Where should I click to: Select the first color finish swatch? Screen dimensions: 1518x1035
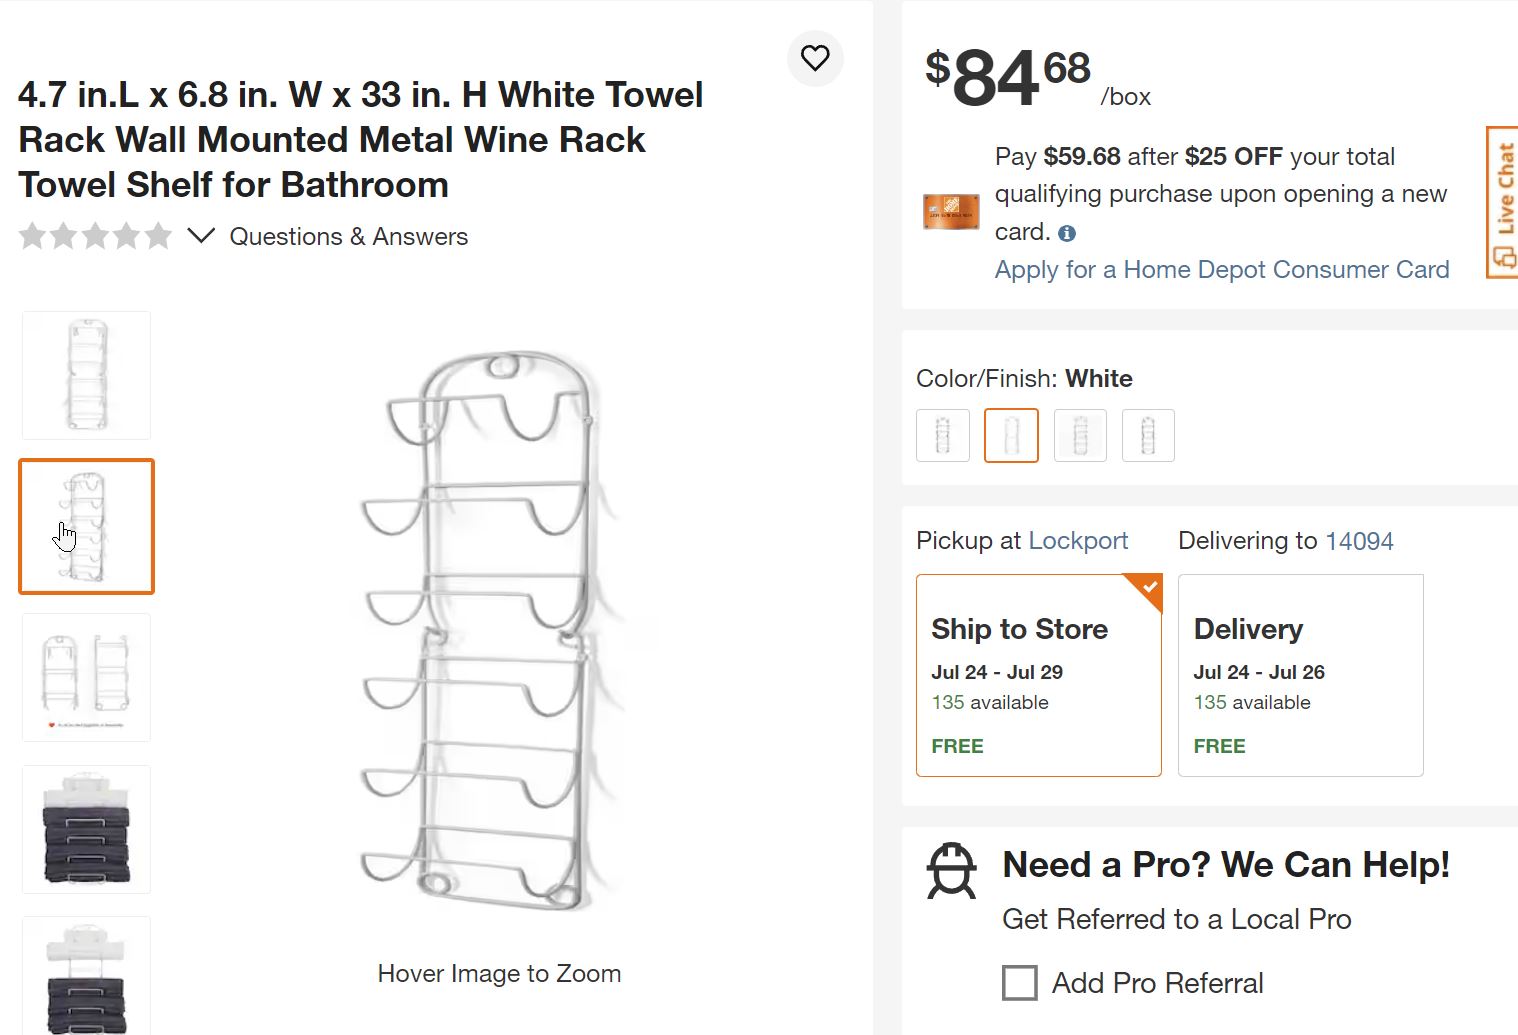click(x=942, y=435)
